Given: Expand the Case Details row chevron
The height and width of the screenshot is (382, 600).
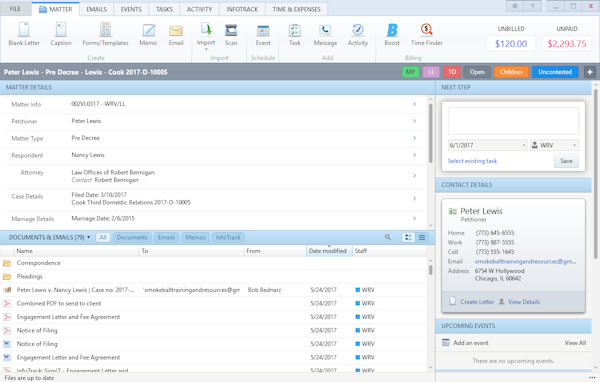Looking at the screenshot, I should pyautogui.click(x=414, y=198).
